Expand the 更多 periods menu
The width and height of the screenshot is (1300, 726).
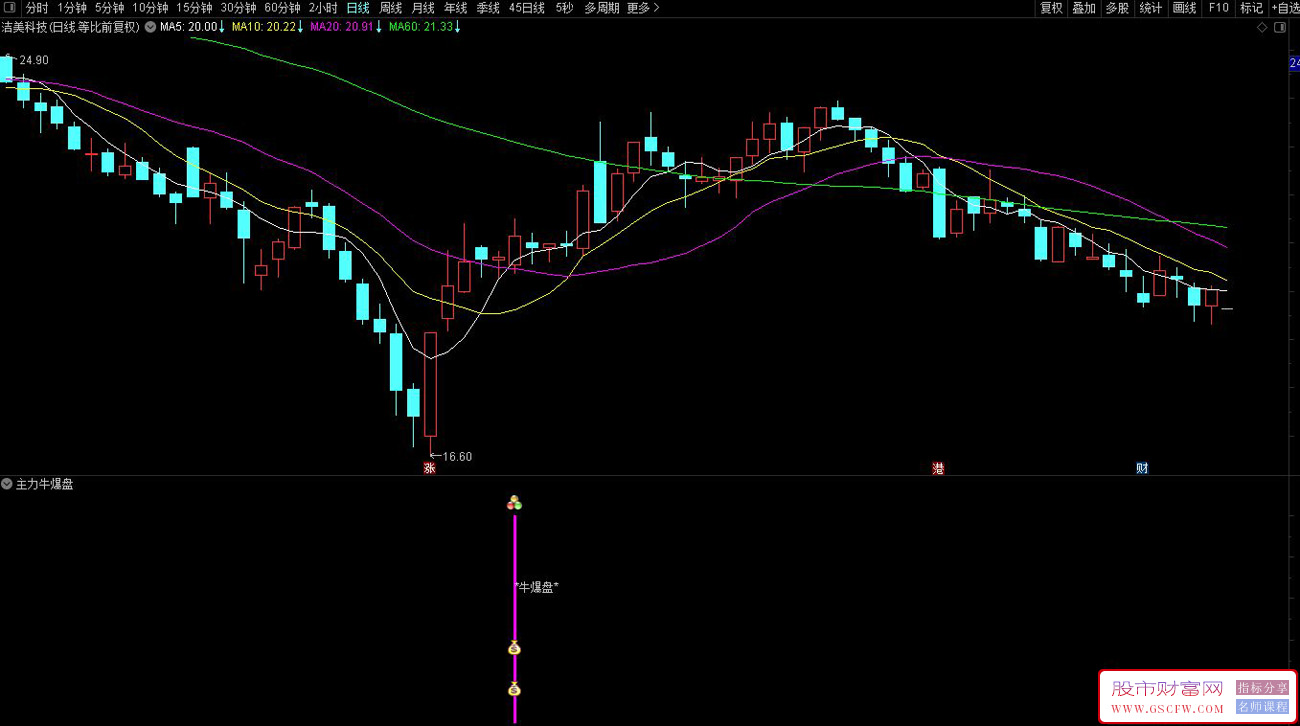(643, 8)
